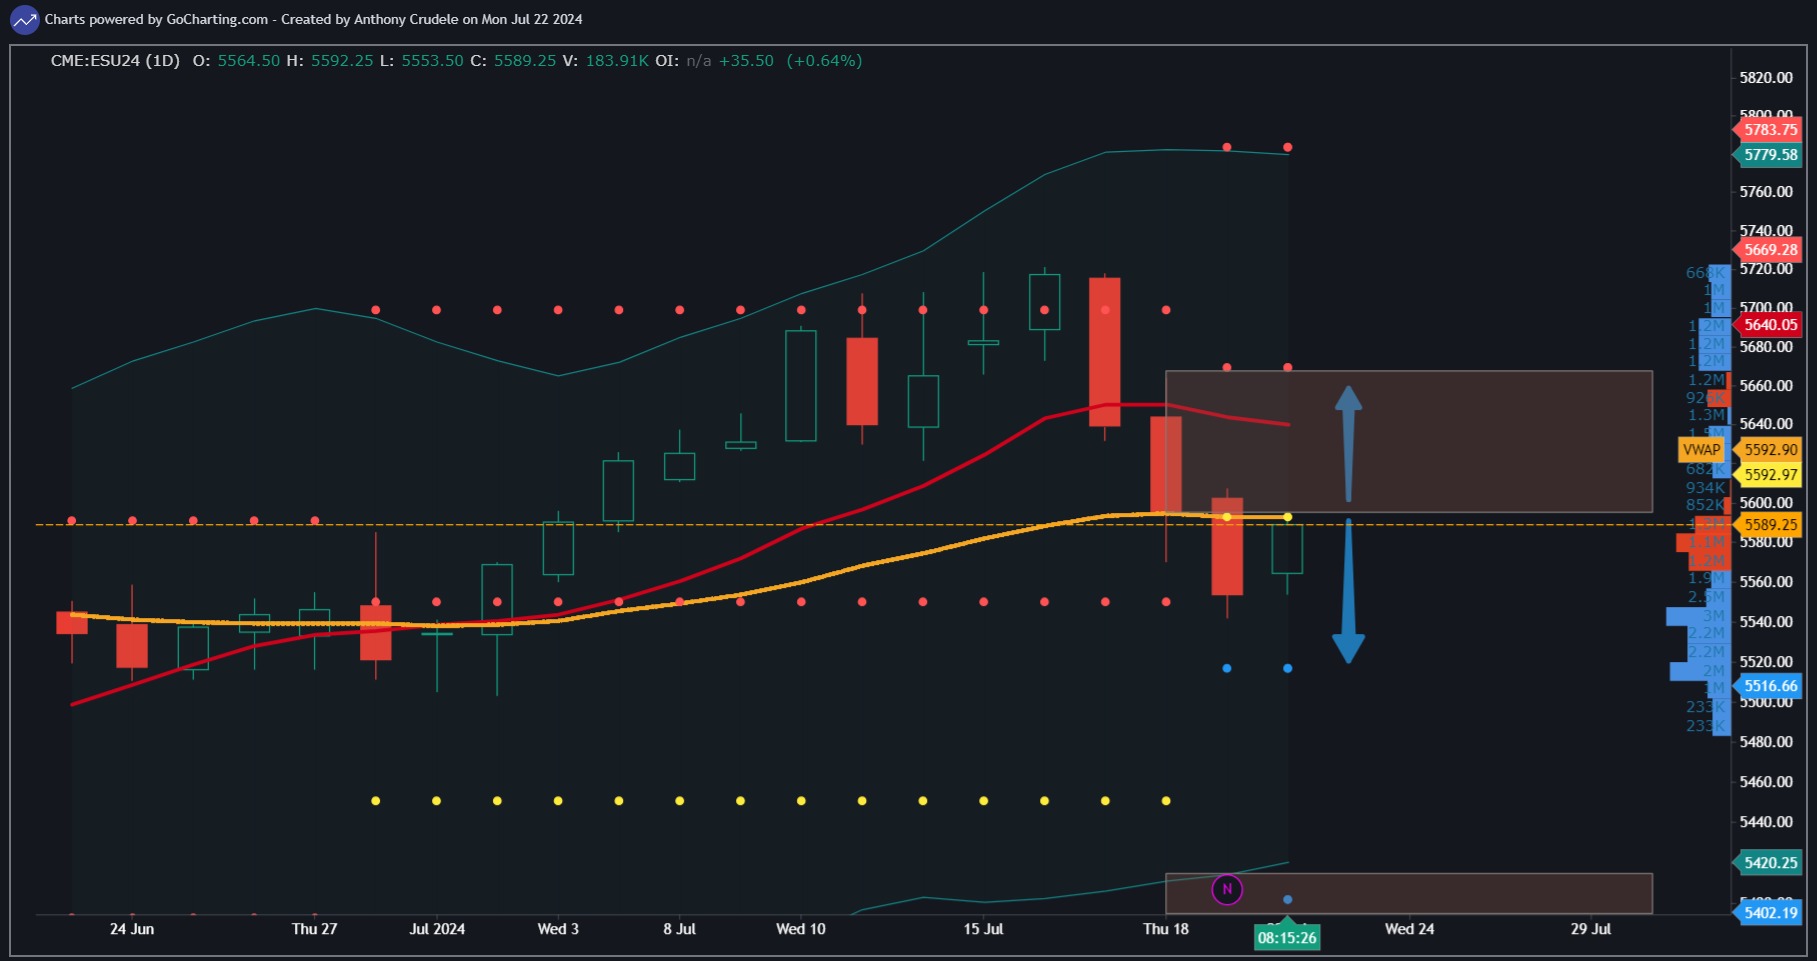Click the 5669.28 price tag

(x=1767, y=250)
